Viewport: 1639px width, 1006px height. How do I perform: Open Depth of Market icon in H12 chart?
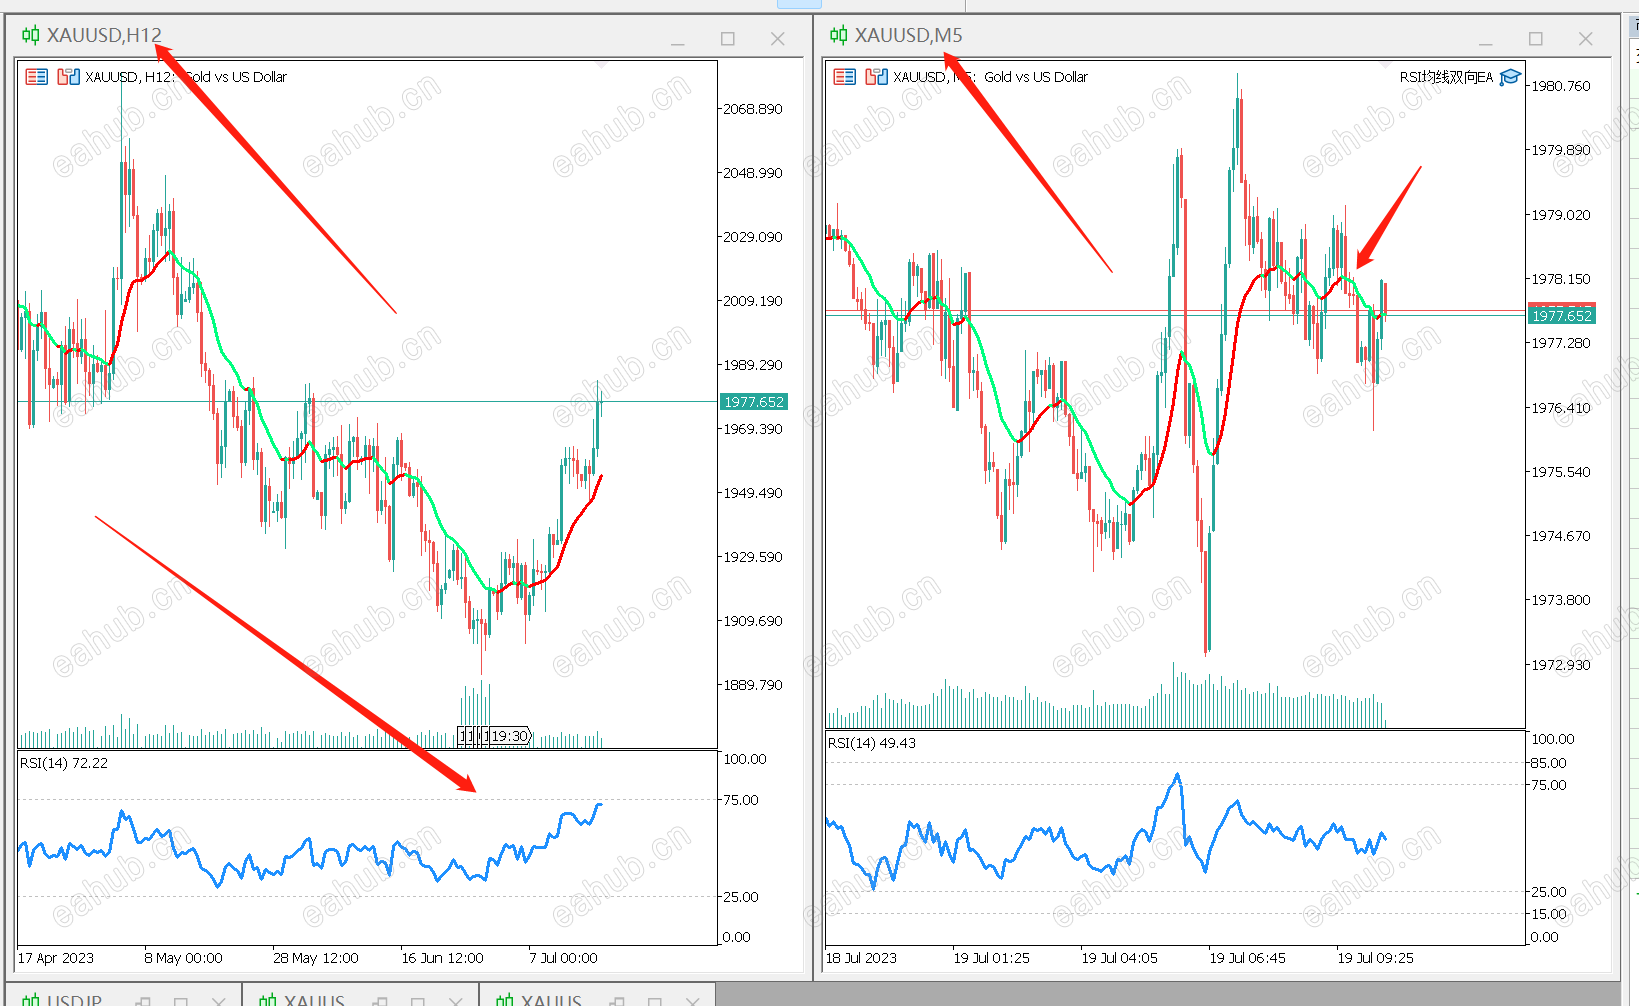(x=68, y=77)
